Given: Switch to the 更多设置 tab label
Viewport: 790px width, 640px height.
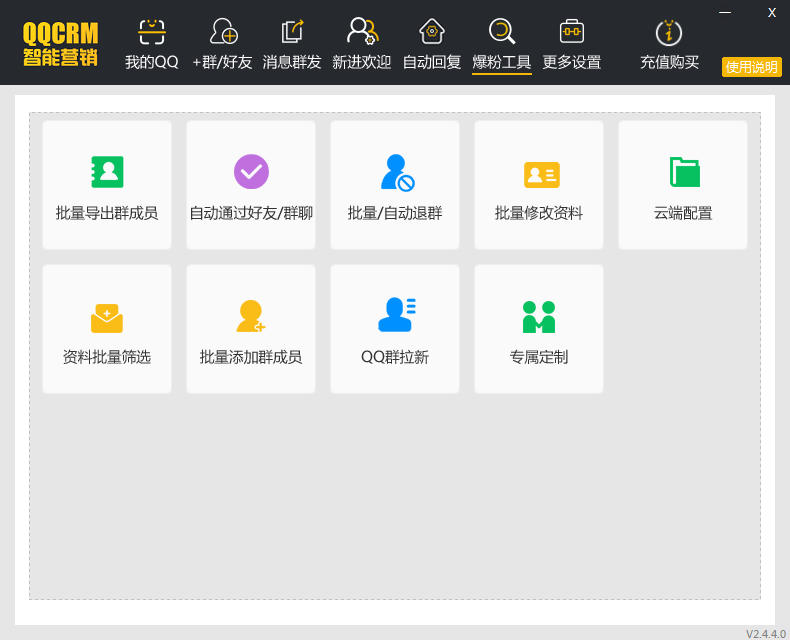Looking at the screenshot, I should pyautogui.click(x=572, y=62).
